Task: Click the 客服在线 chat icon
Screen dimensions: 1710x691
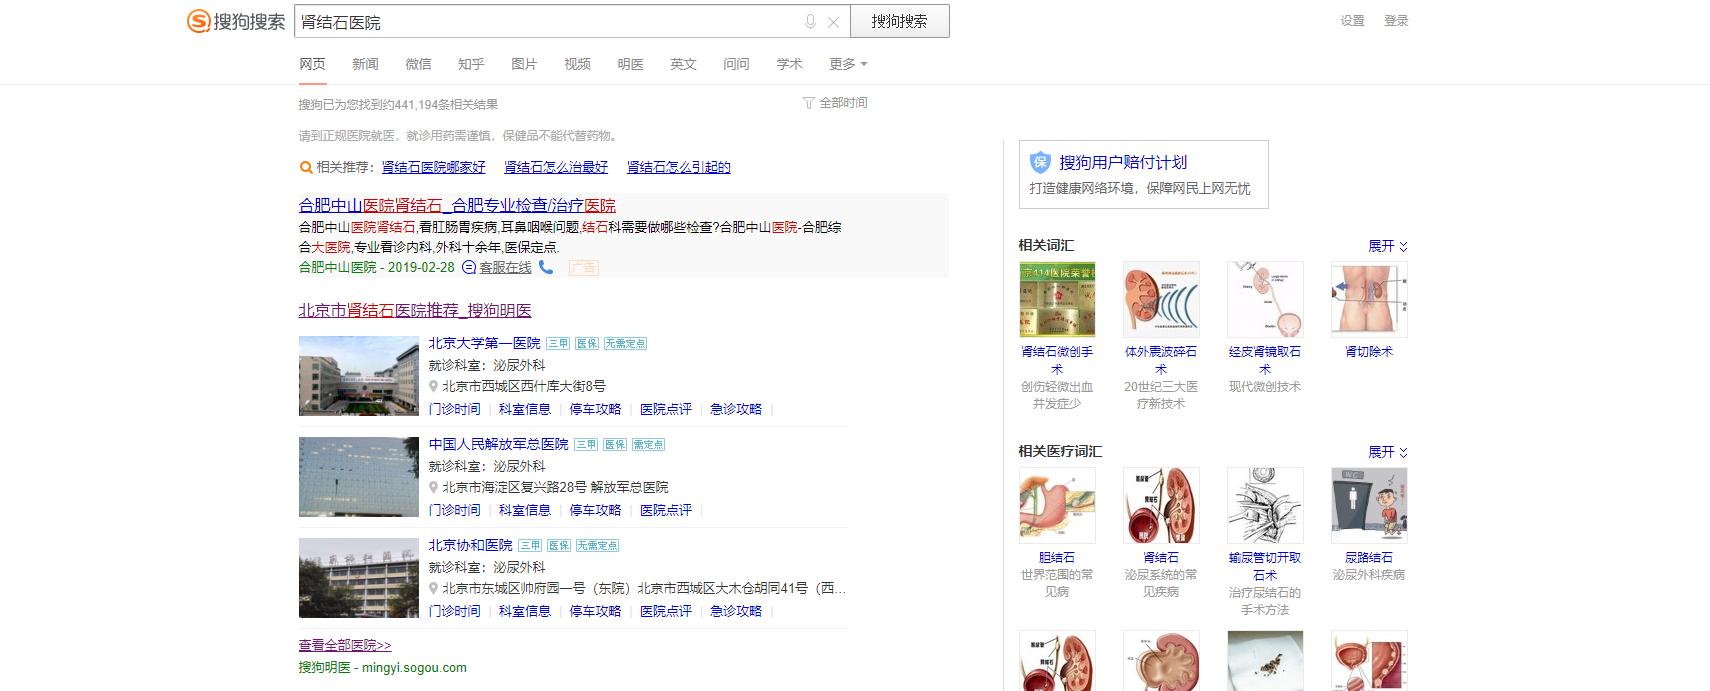Action: coord(469,268)
